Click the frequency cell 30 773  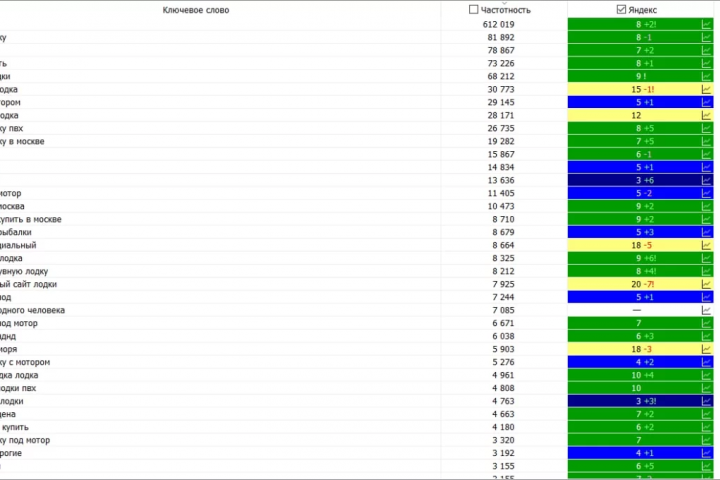(501, 89)
